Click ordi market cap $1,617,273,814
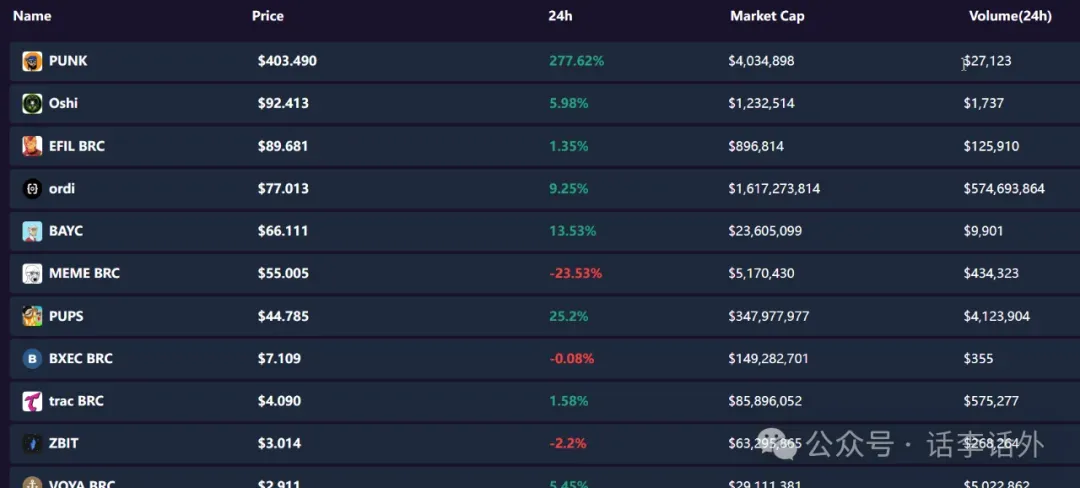1080x488 pixels. (x=774, y=189)
